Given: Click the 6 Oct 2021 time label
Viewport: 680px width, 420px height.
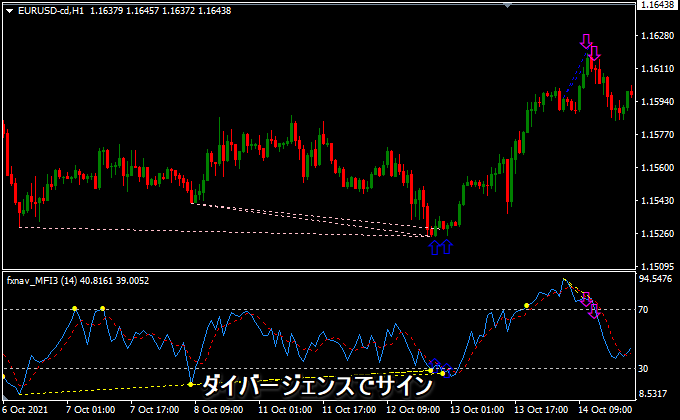Looking at the screenshot, I should [x=25, y=410].
